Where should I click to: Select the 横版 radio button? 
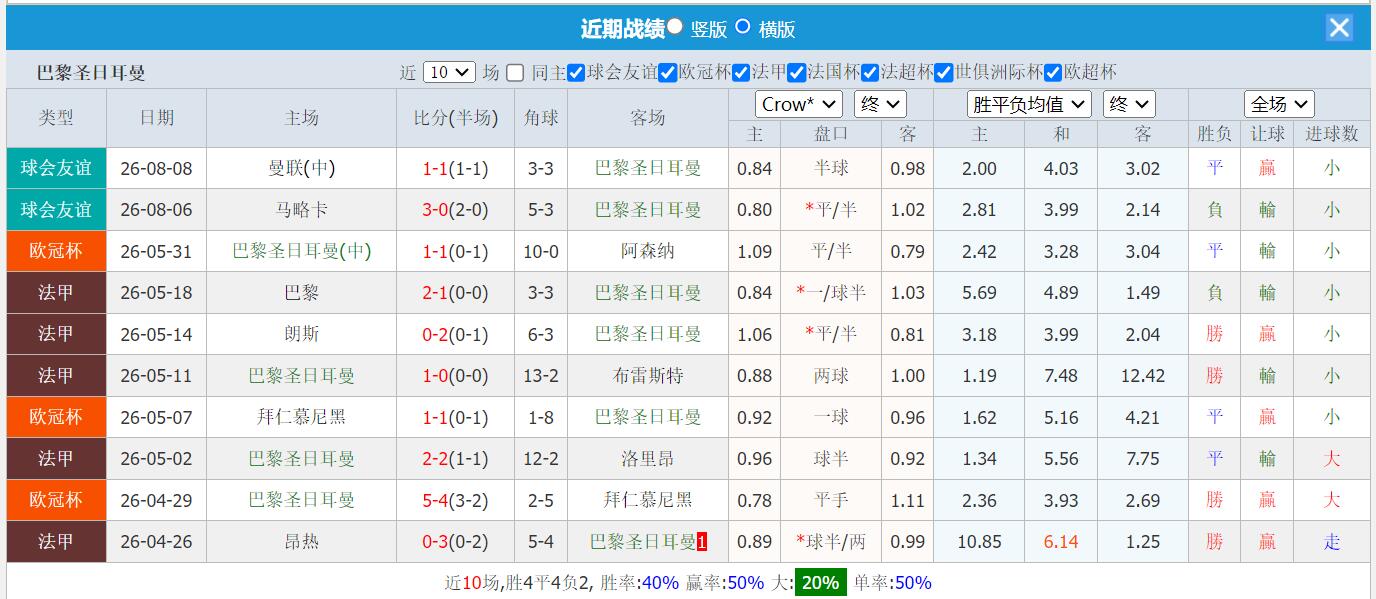pyautogui.click(x=742, y=27)
